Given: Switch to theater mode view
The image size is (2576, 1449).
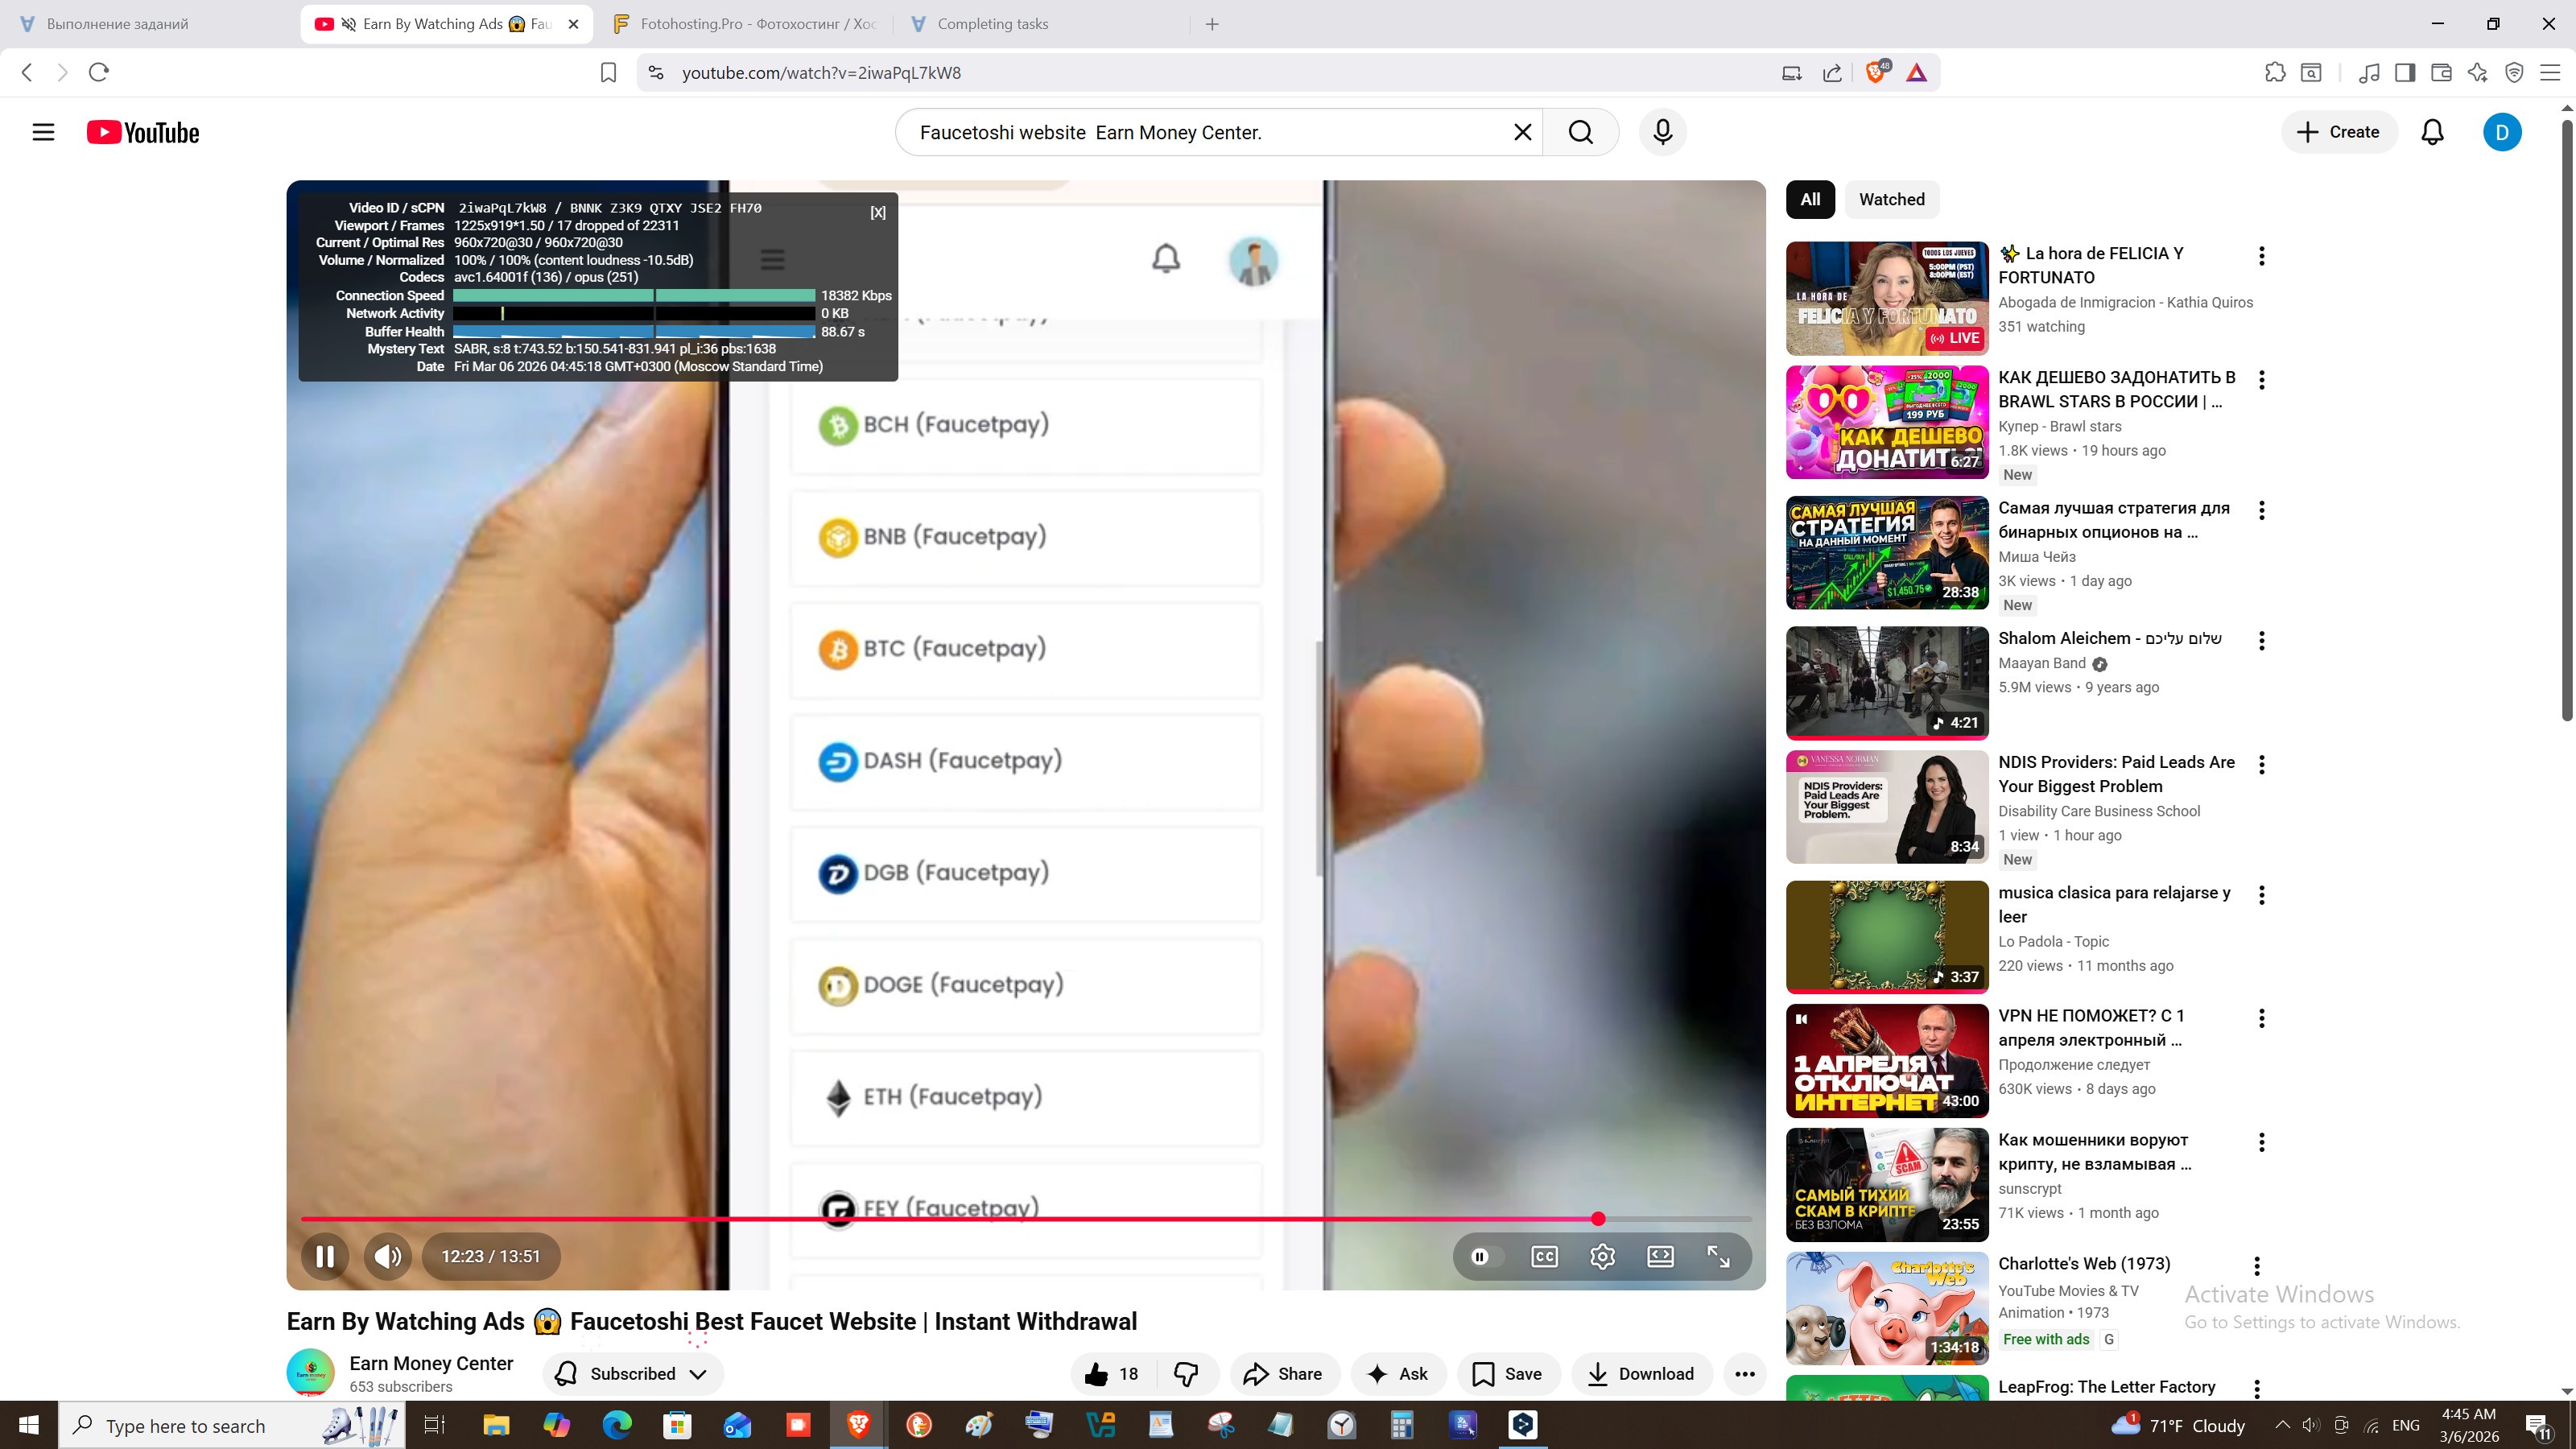Looking at the screenshot, I should (x=1660, y=1256).
